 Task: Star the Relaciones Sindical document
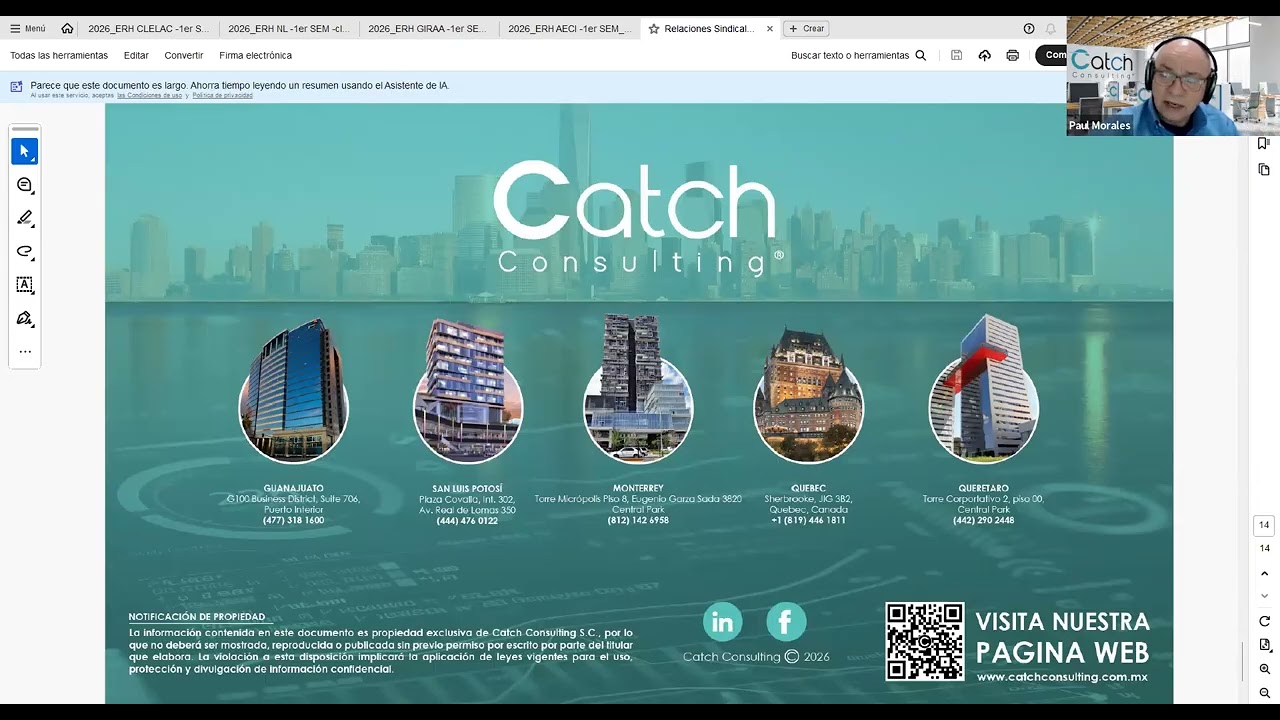point(654,29)
